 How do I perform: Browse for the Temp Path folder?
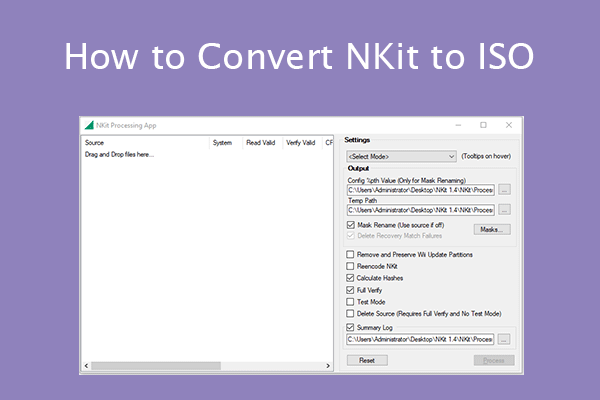pos(504,210)
